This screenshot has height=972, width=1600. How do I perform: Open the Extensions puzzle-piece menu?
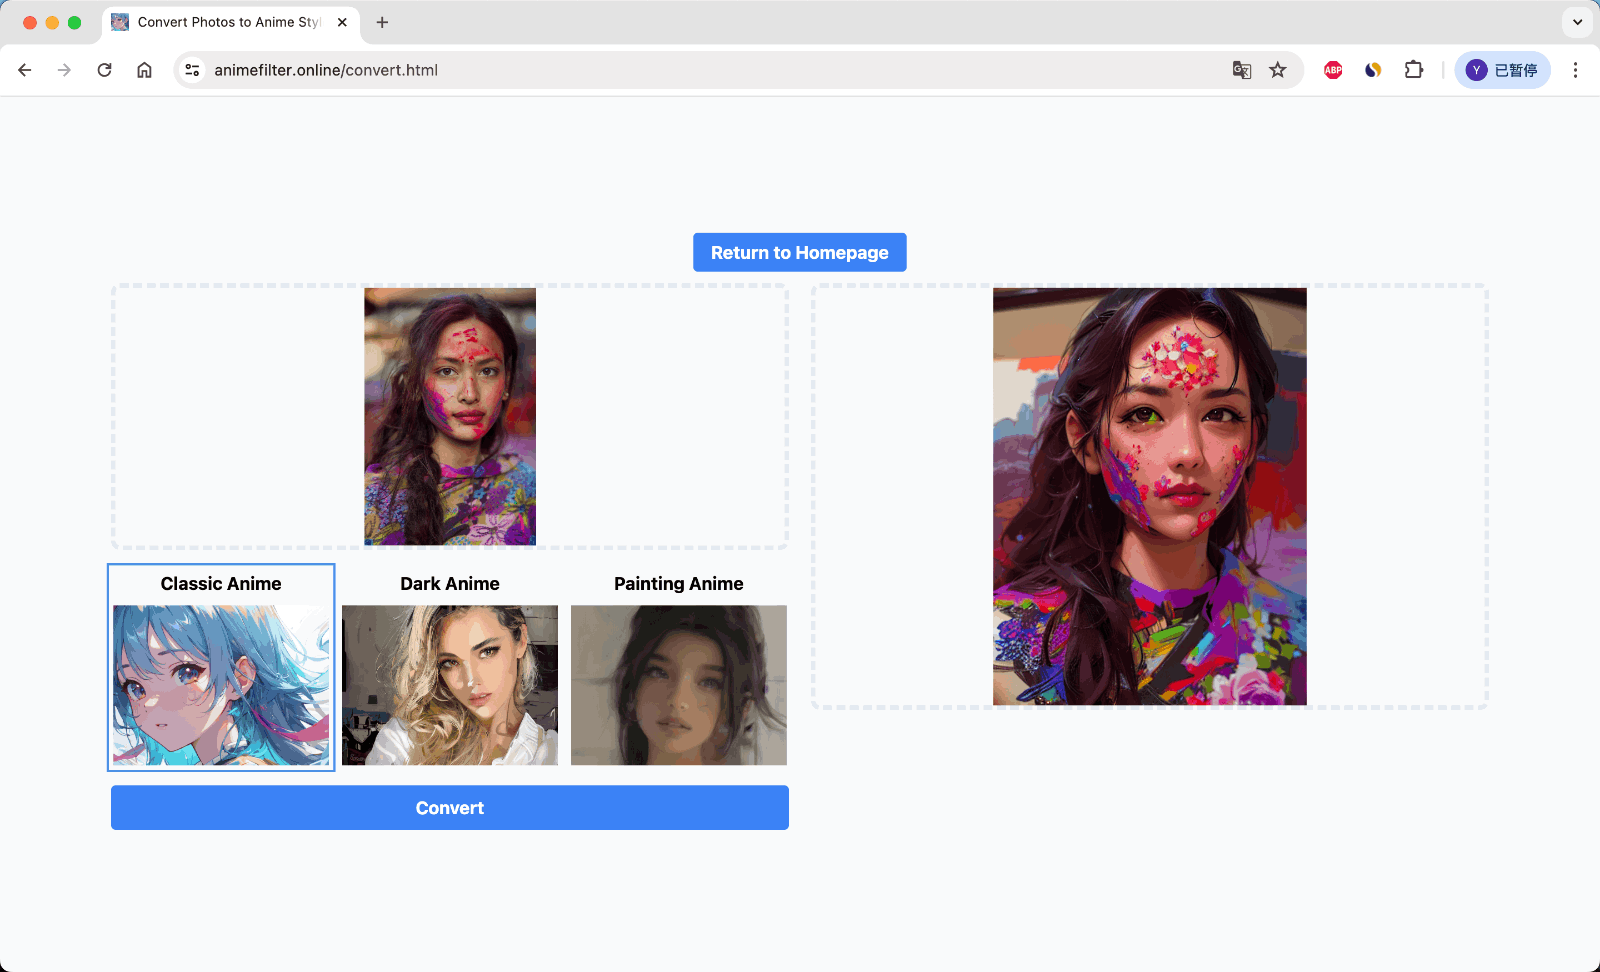click(1413, 70)
